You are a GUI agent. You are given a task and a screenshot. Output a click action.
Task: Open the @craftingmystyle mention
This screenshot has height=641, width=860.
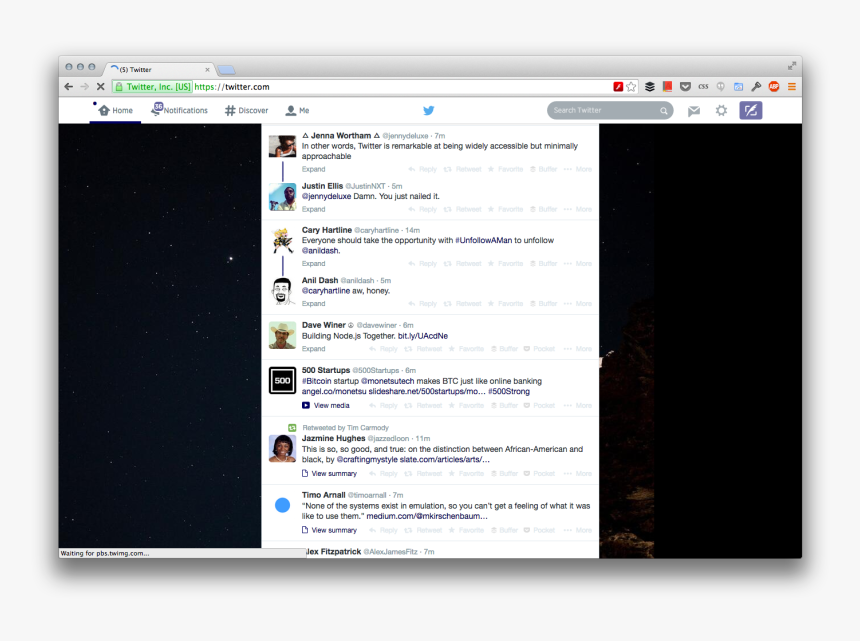point(367,460)
